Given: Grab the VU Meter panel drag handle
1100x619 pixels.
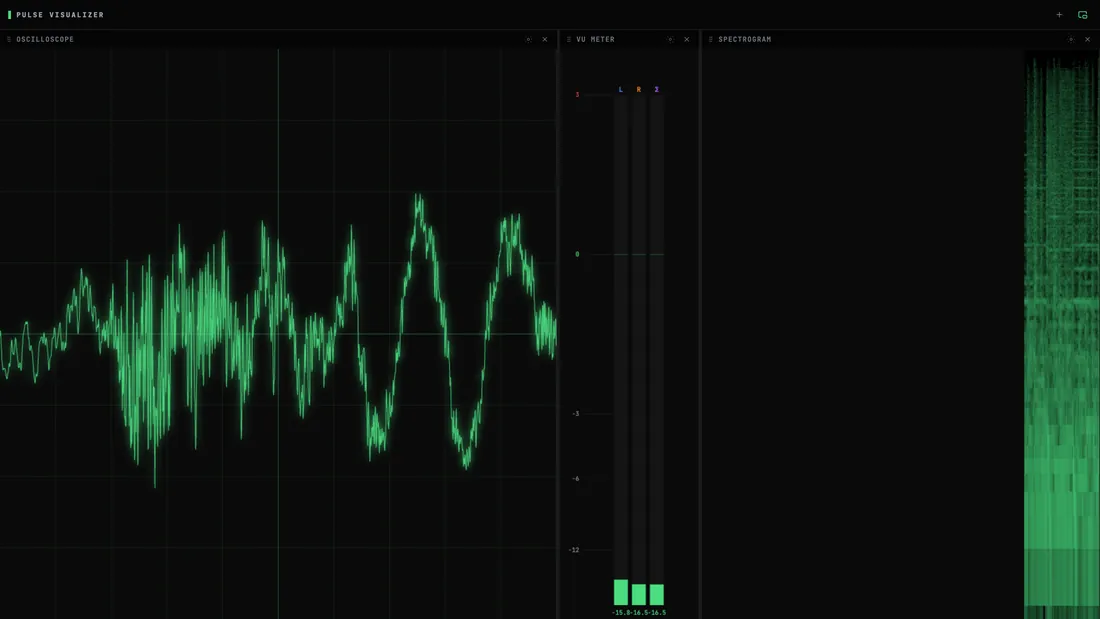Looking at the screenshot, I should [568, 39].
